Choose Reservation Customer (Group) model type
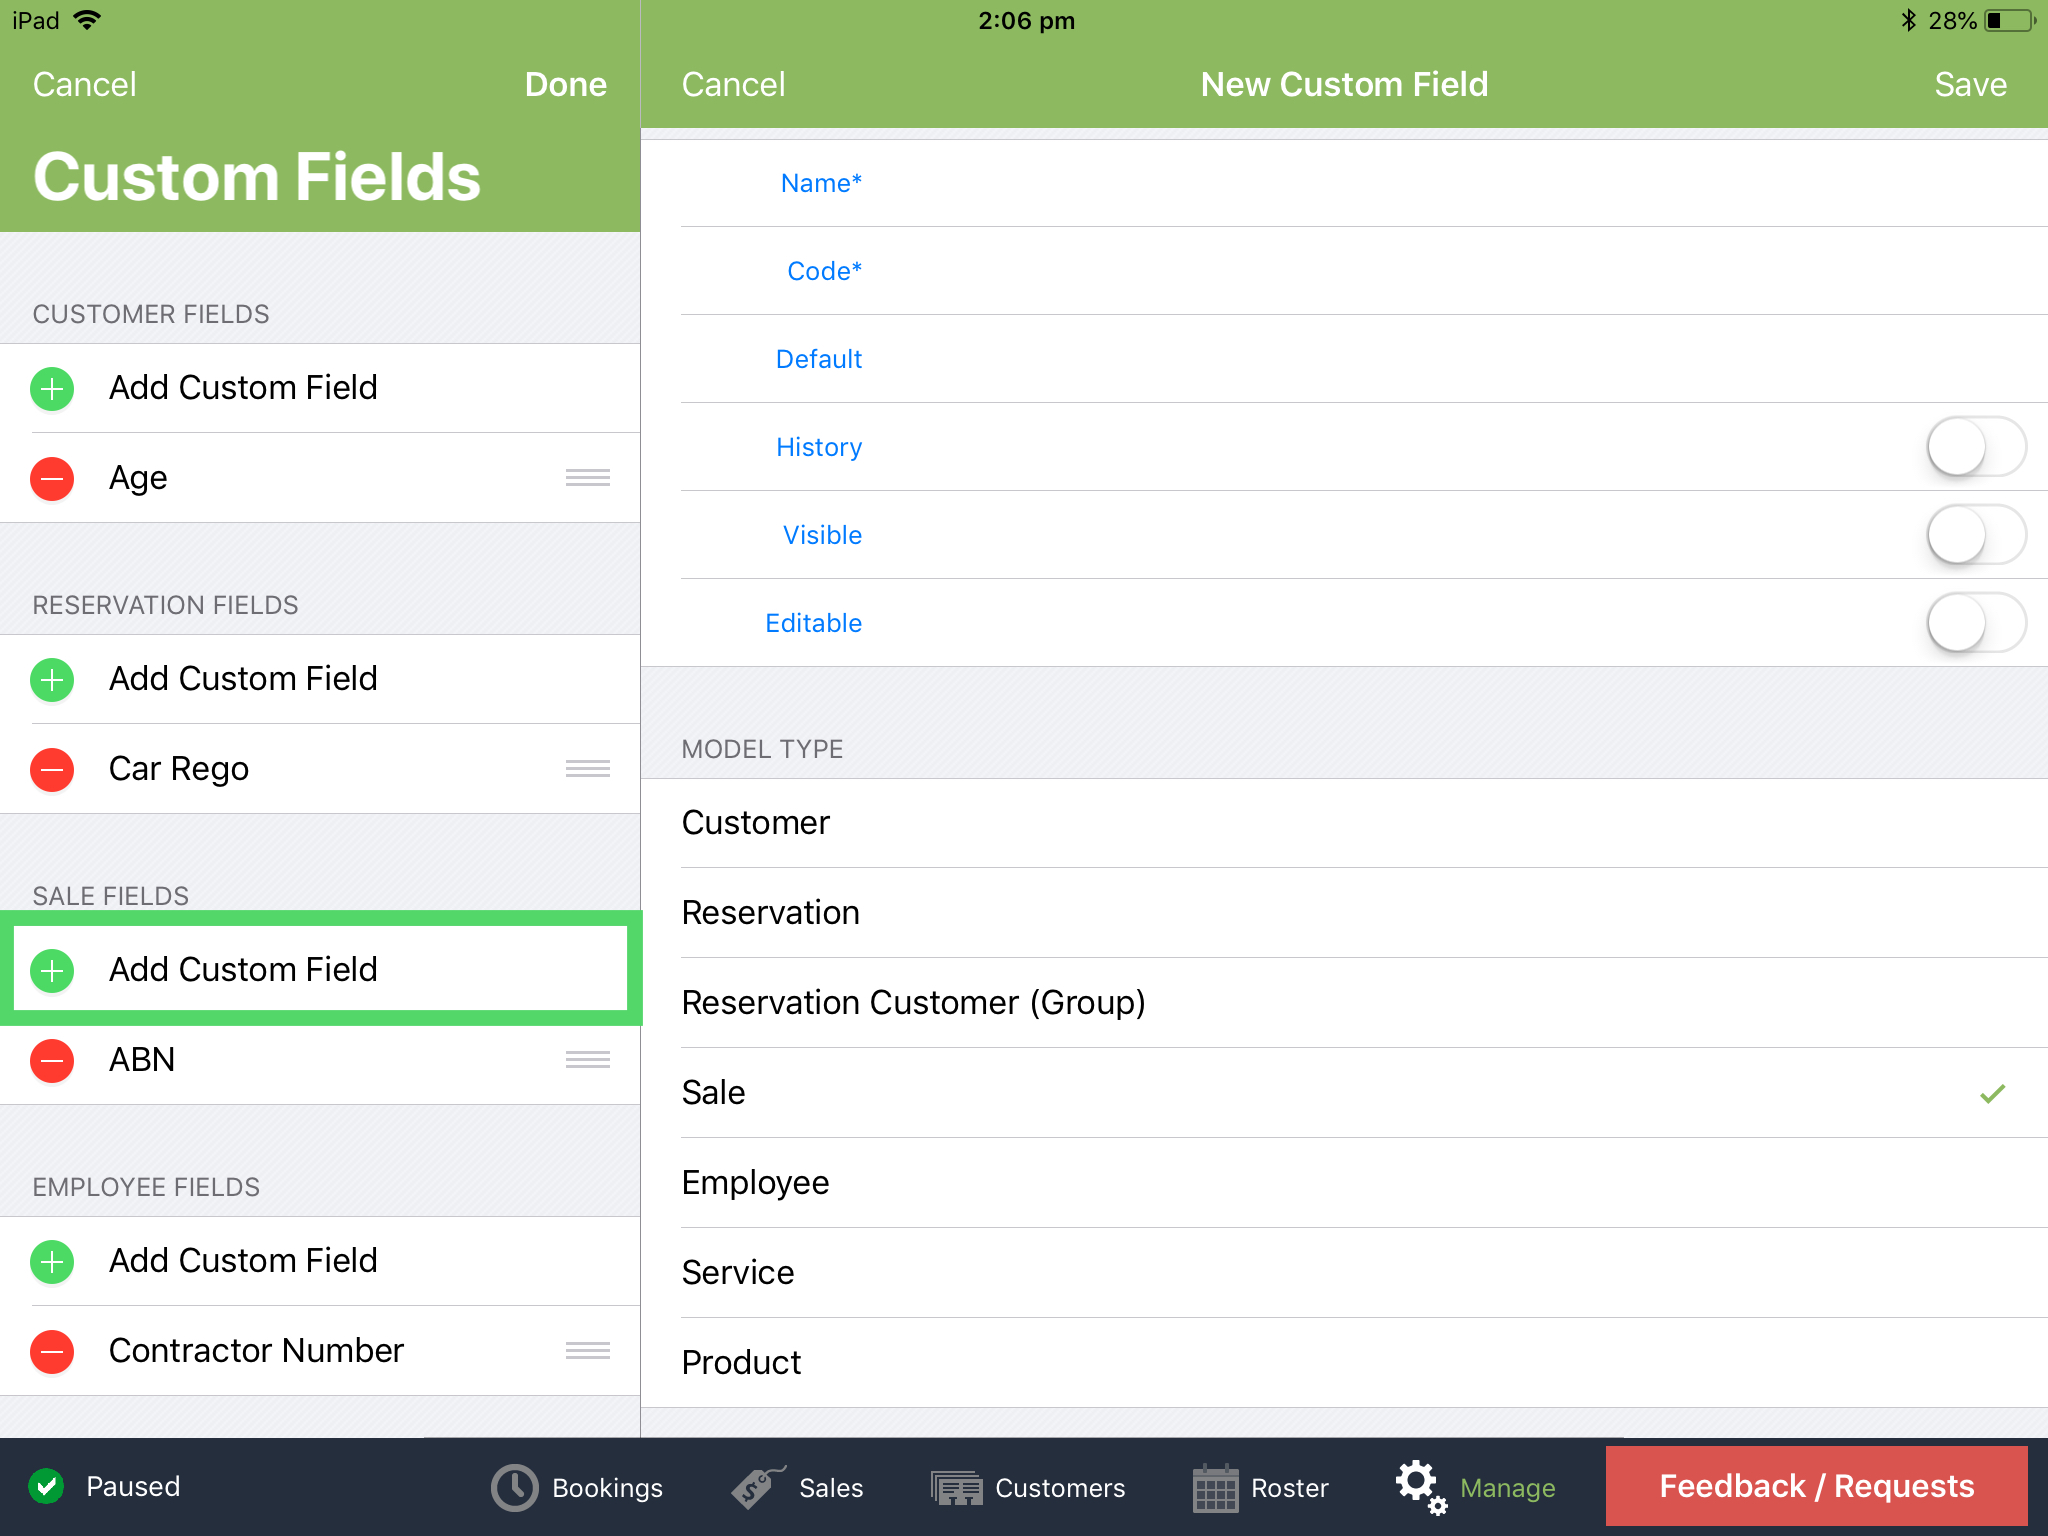 (x=1344, y=1003)
